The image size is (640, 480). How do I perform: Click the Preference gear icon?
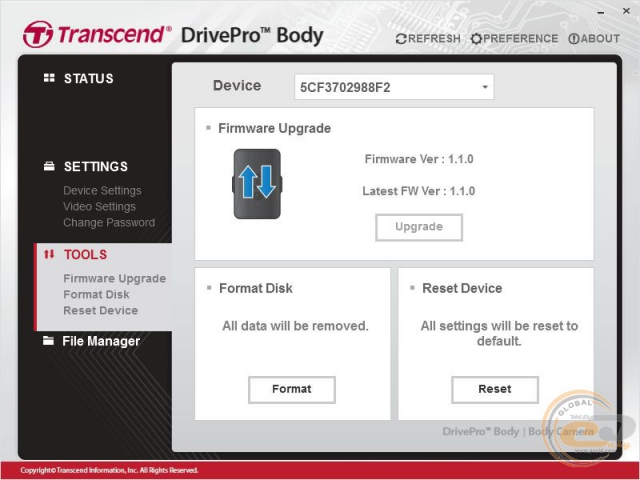tap(476, 39)
